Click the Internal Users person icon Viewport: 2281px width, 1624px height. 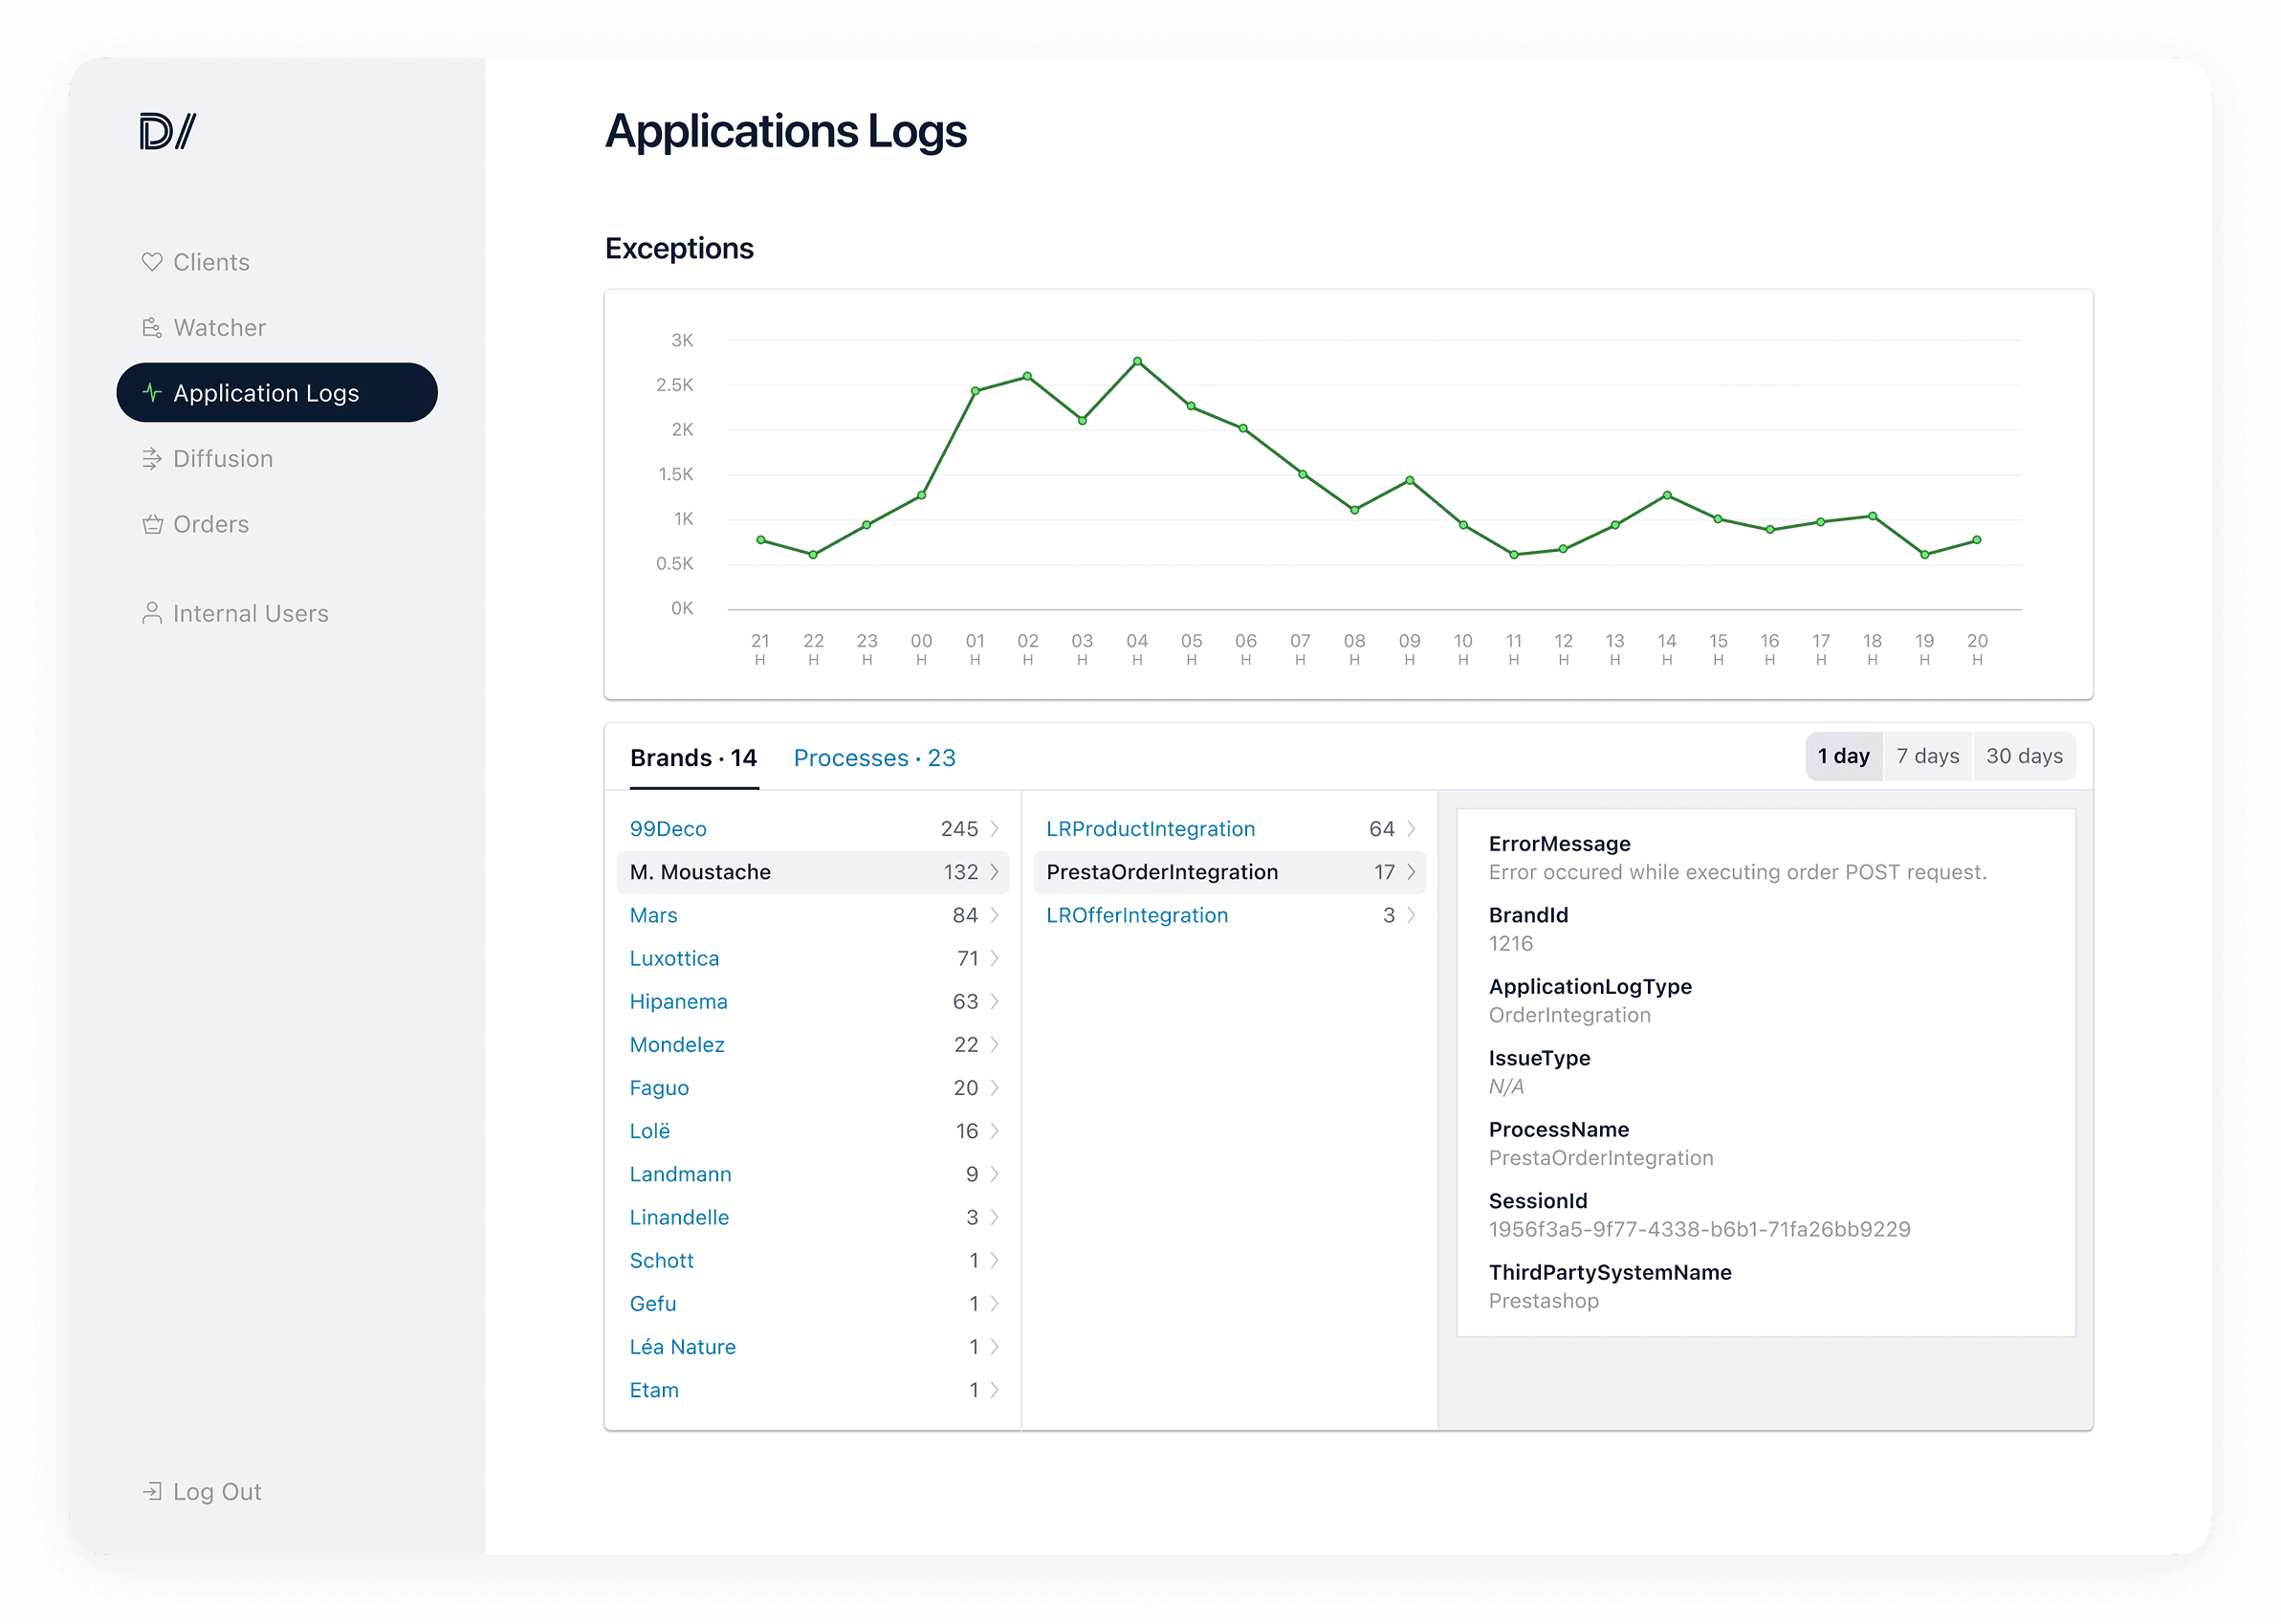click(x=152, y=613)
